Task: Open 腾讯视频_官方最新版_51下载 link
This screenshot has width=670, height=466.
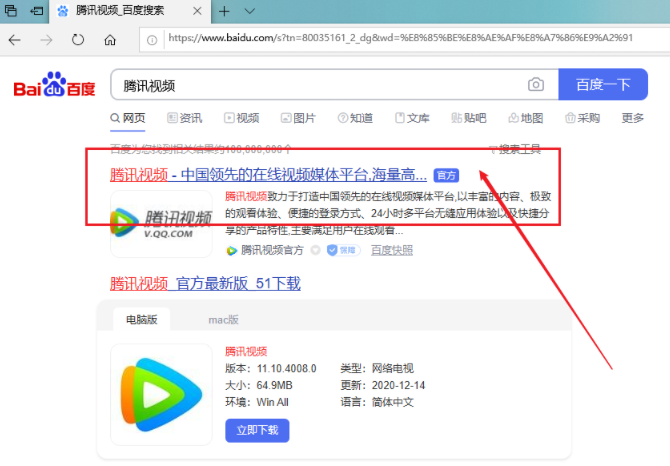Action: click(205, 284)
